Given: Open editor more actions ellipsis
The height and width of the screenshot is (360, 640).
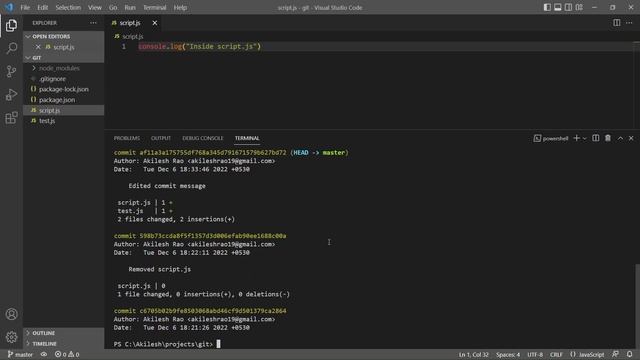Looking at the screenshot, I should click(629, 23).
